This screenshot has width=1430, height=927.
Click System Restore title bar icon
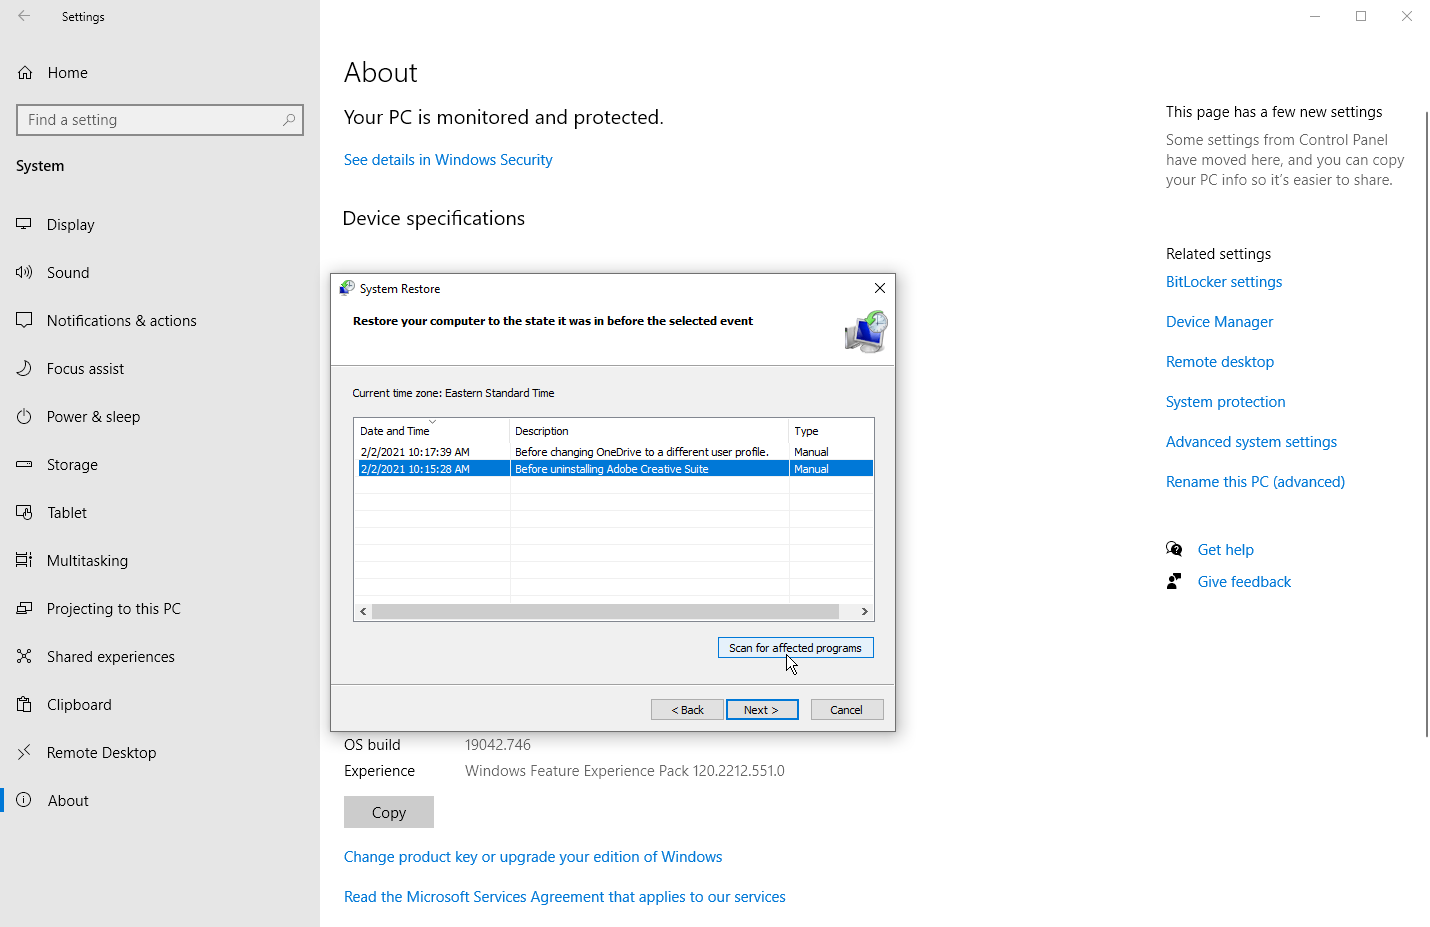click(x=347, y=288)
